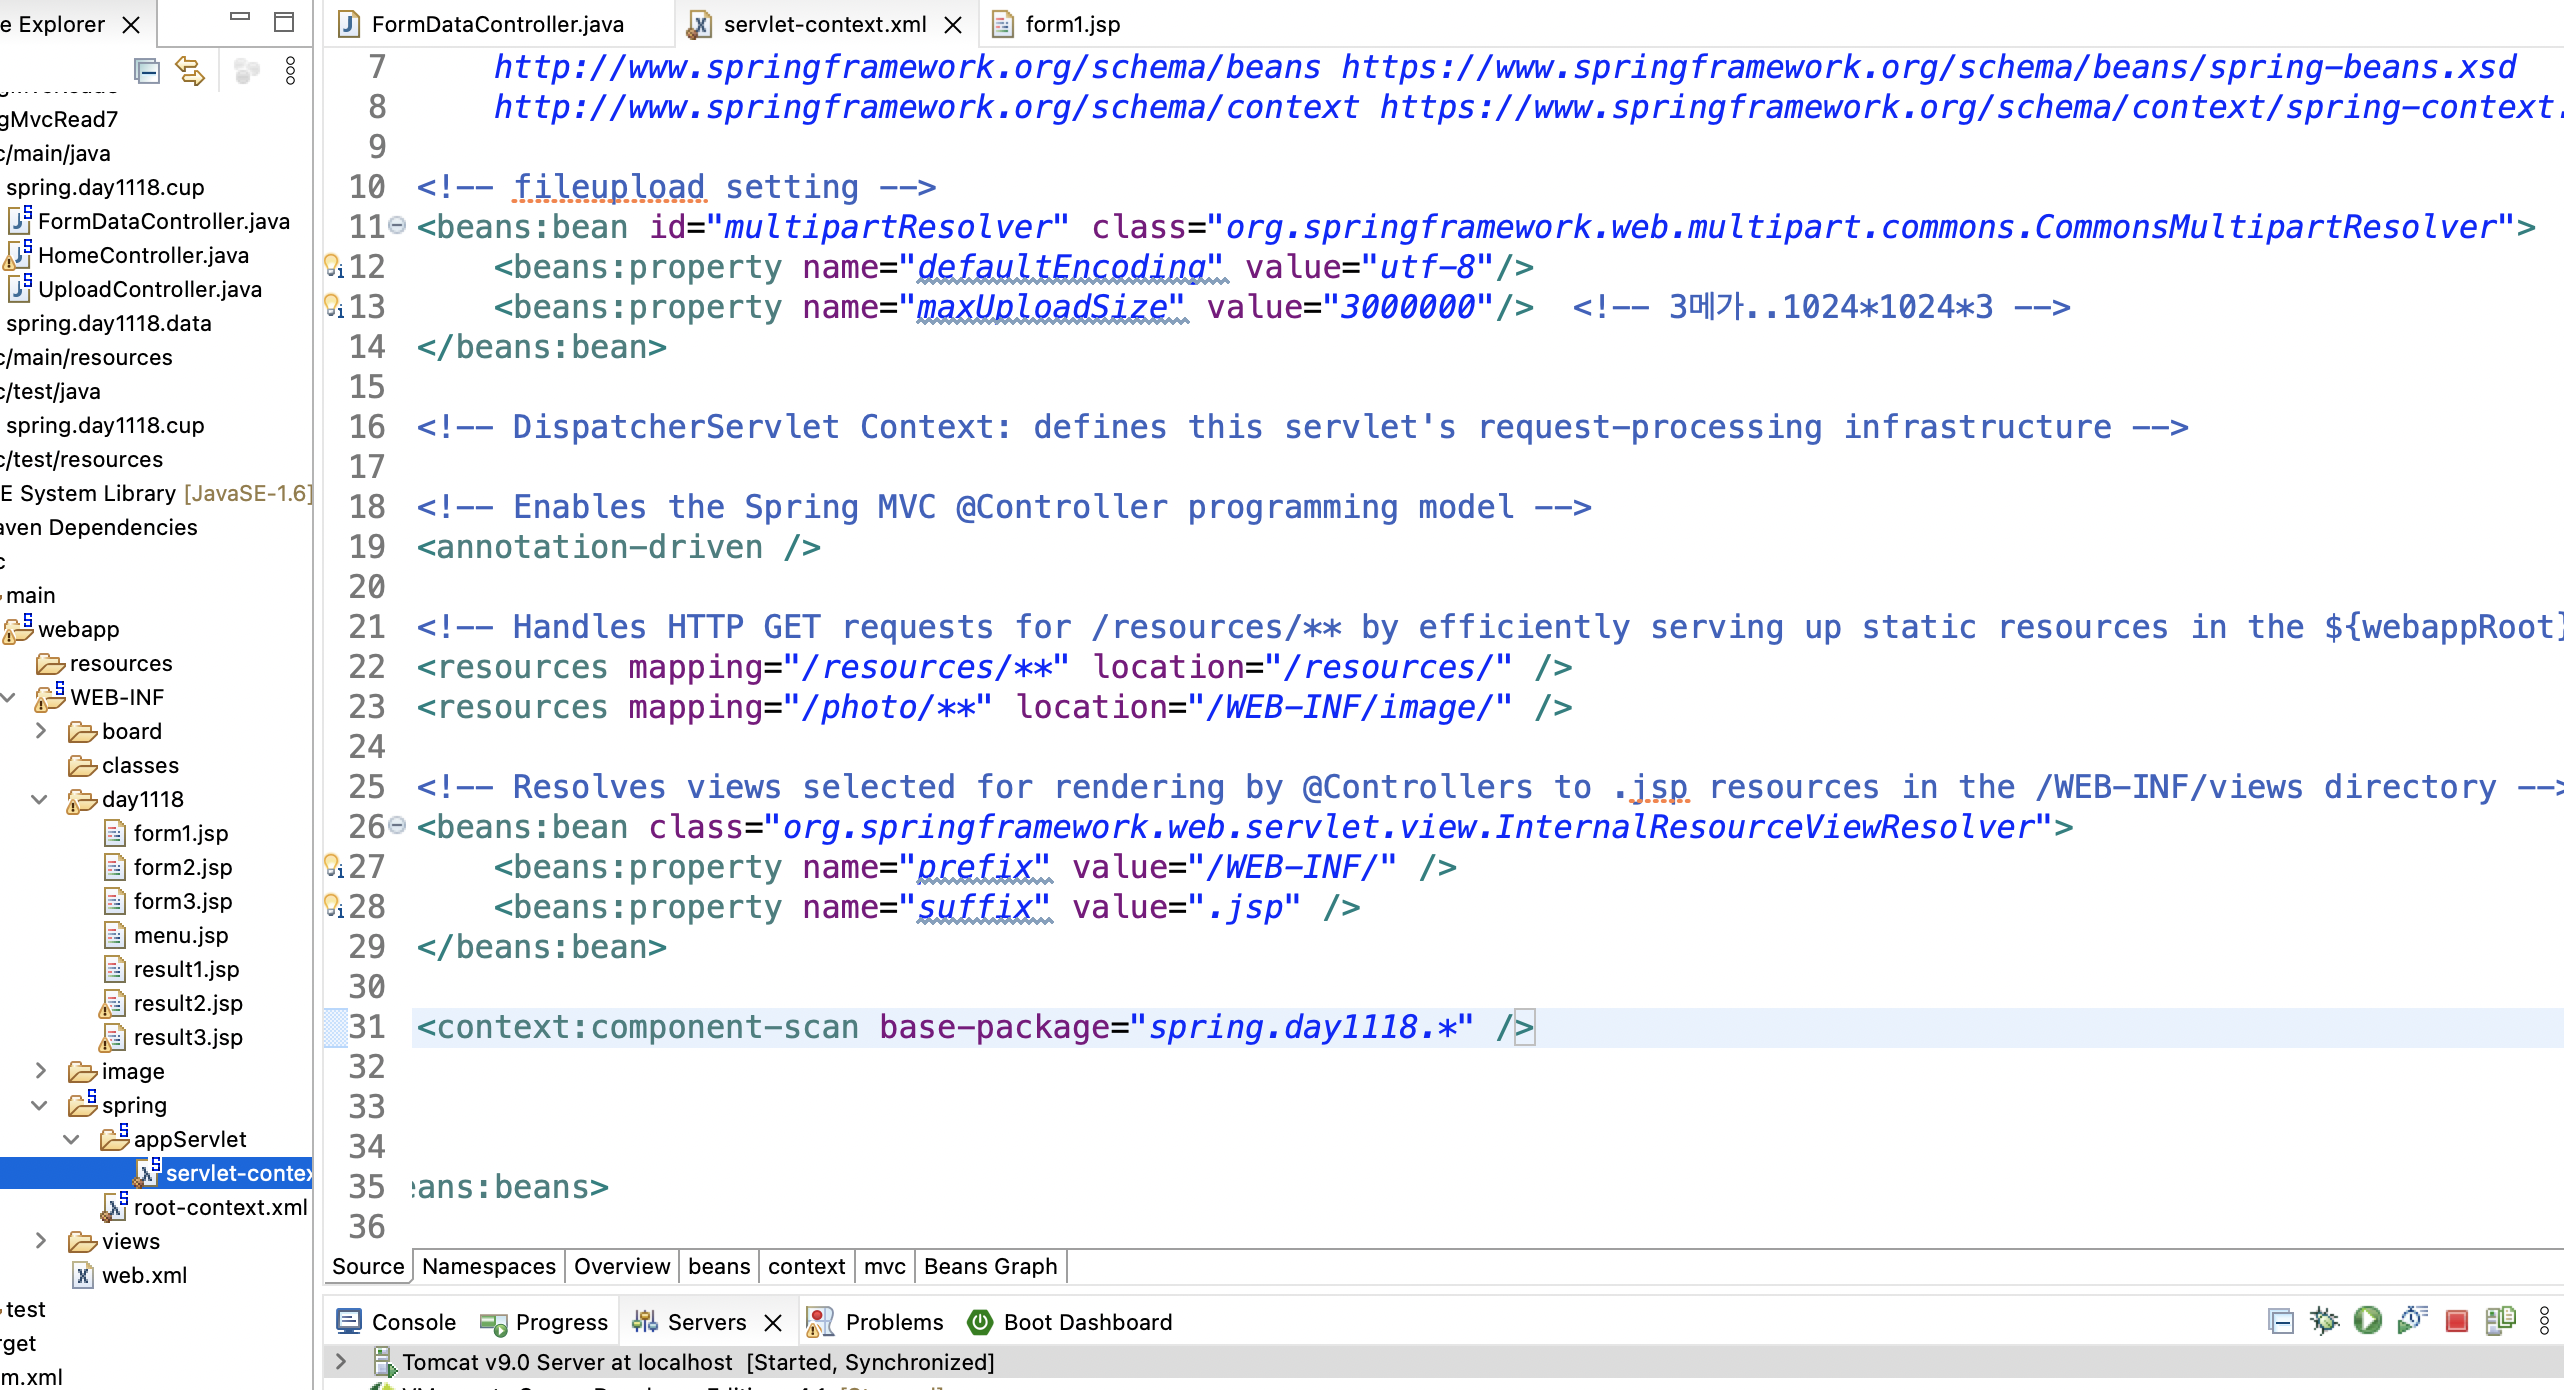Start the server in debug mode
Screen dimensions: 2564x1390
click(x=2324, y=1321)
